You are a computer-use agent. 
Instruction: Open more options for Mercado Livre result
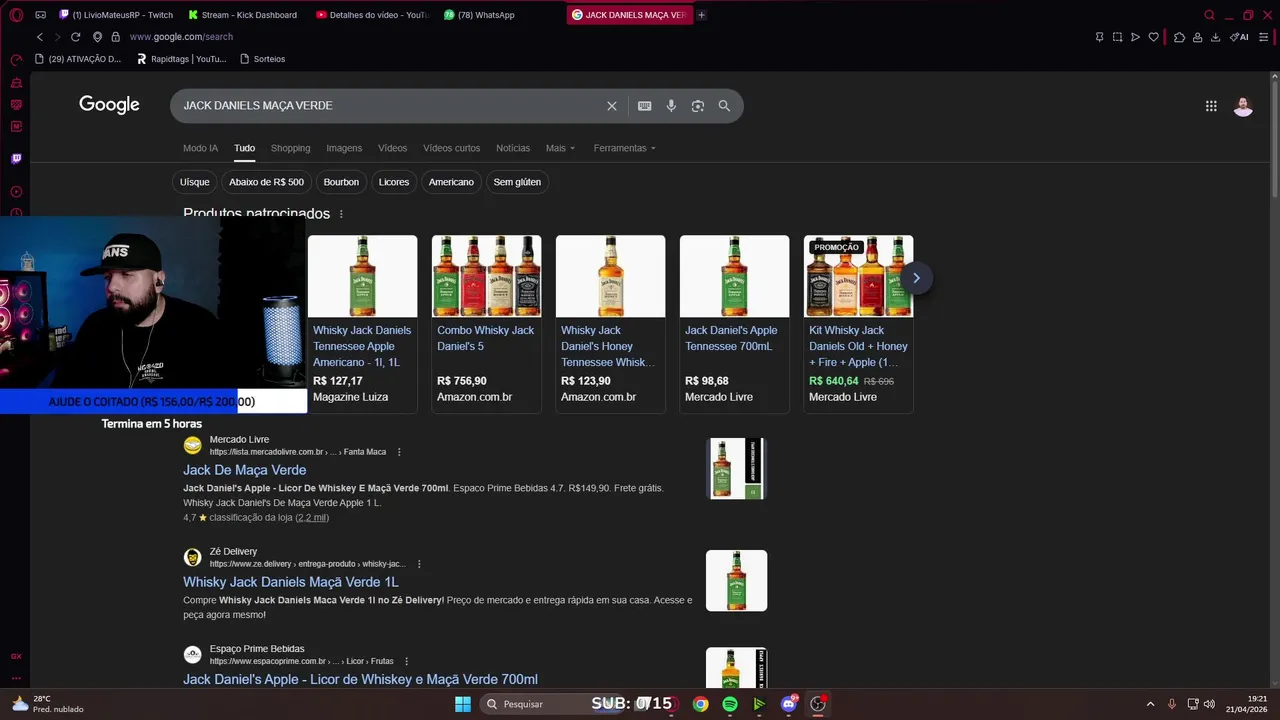point(399,452)
